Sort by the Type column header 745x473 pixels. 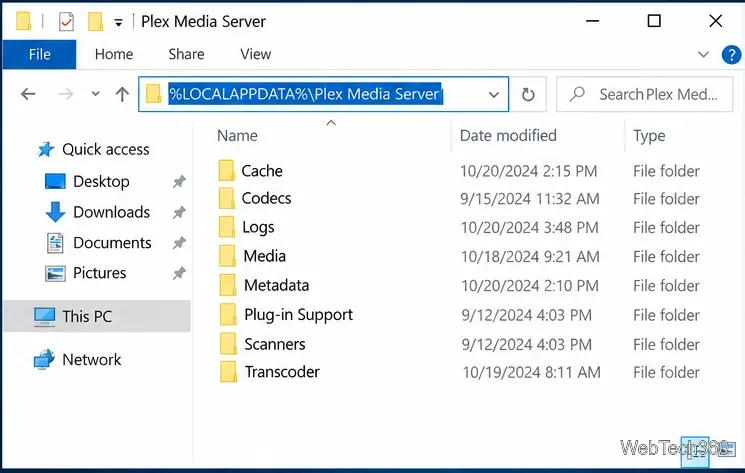click(x=649, y=136)
